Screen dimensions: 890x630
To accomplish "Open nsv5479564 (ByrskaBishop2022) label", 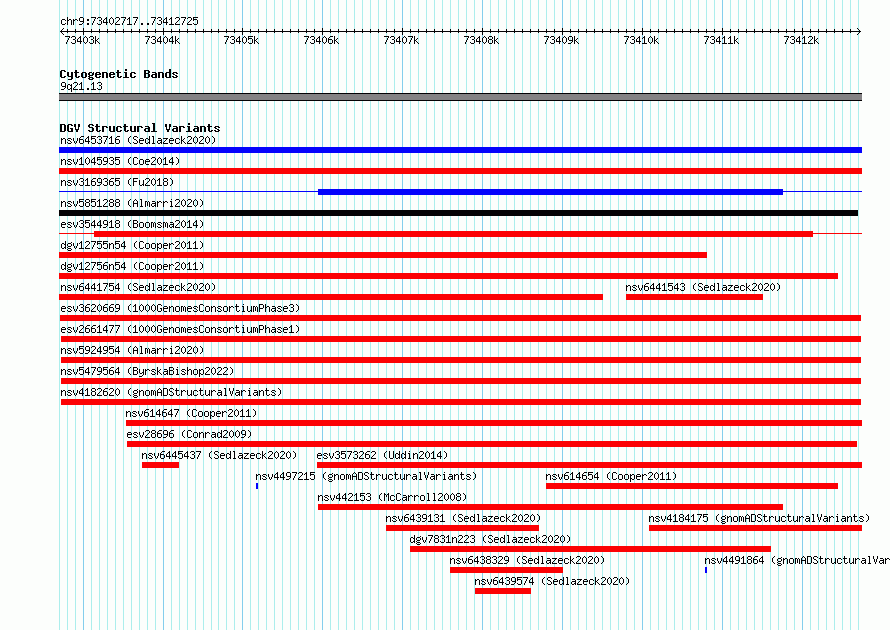I will 147,371.
